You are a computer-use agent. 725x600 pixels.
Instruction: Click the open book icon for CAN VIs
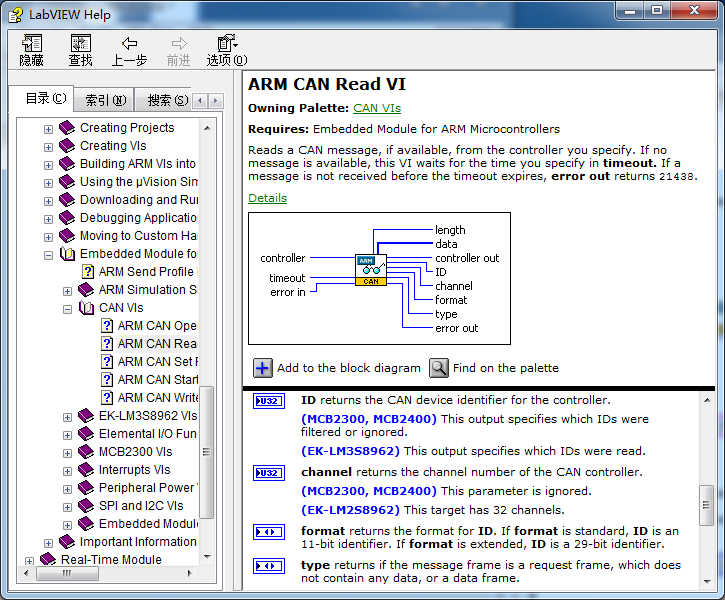[86, 308]
